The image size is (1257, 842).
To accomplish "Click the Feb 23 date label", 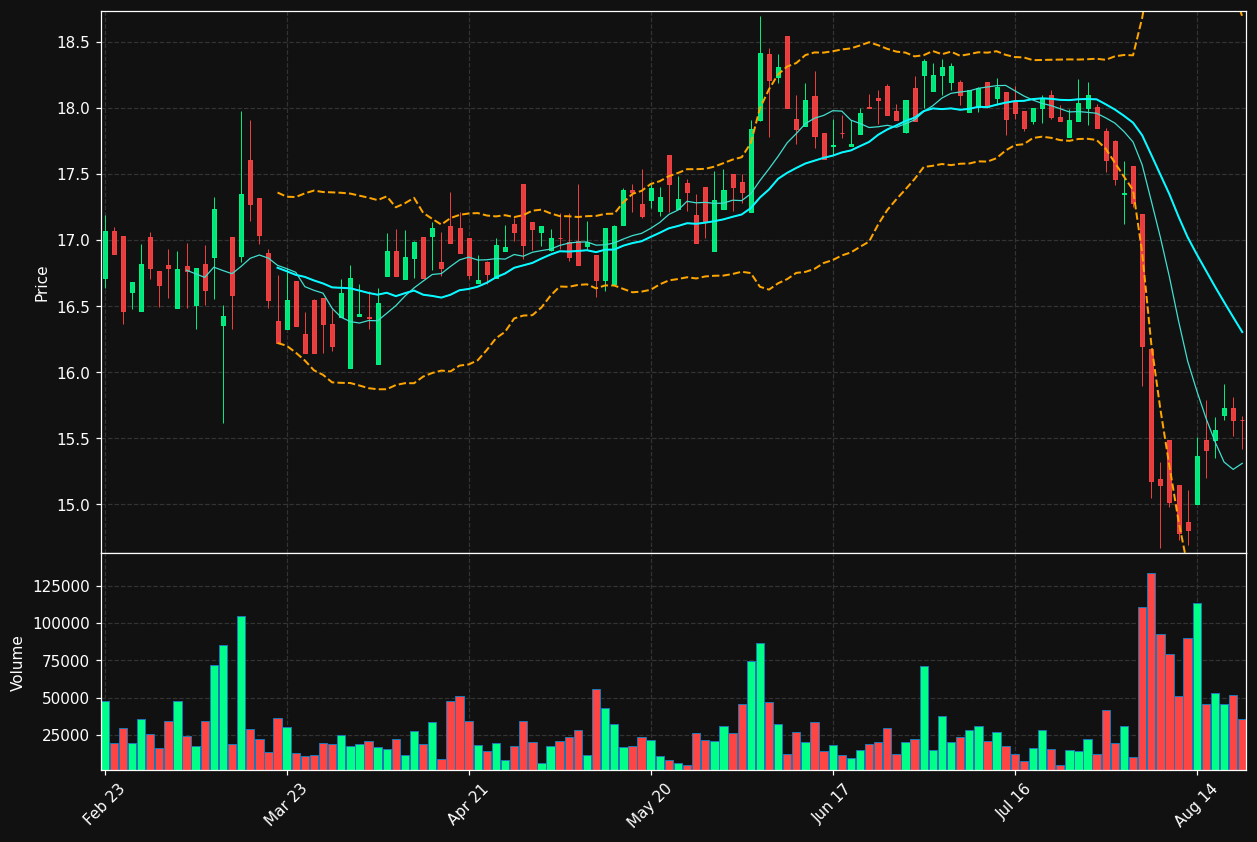I will (104, 804).
